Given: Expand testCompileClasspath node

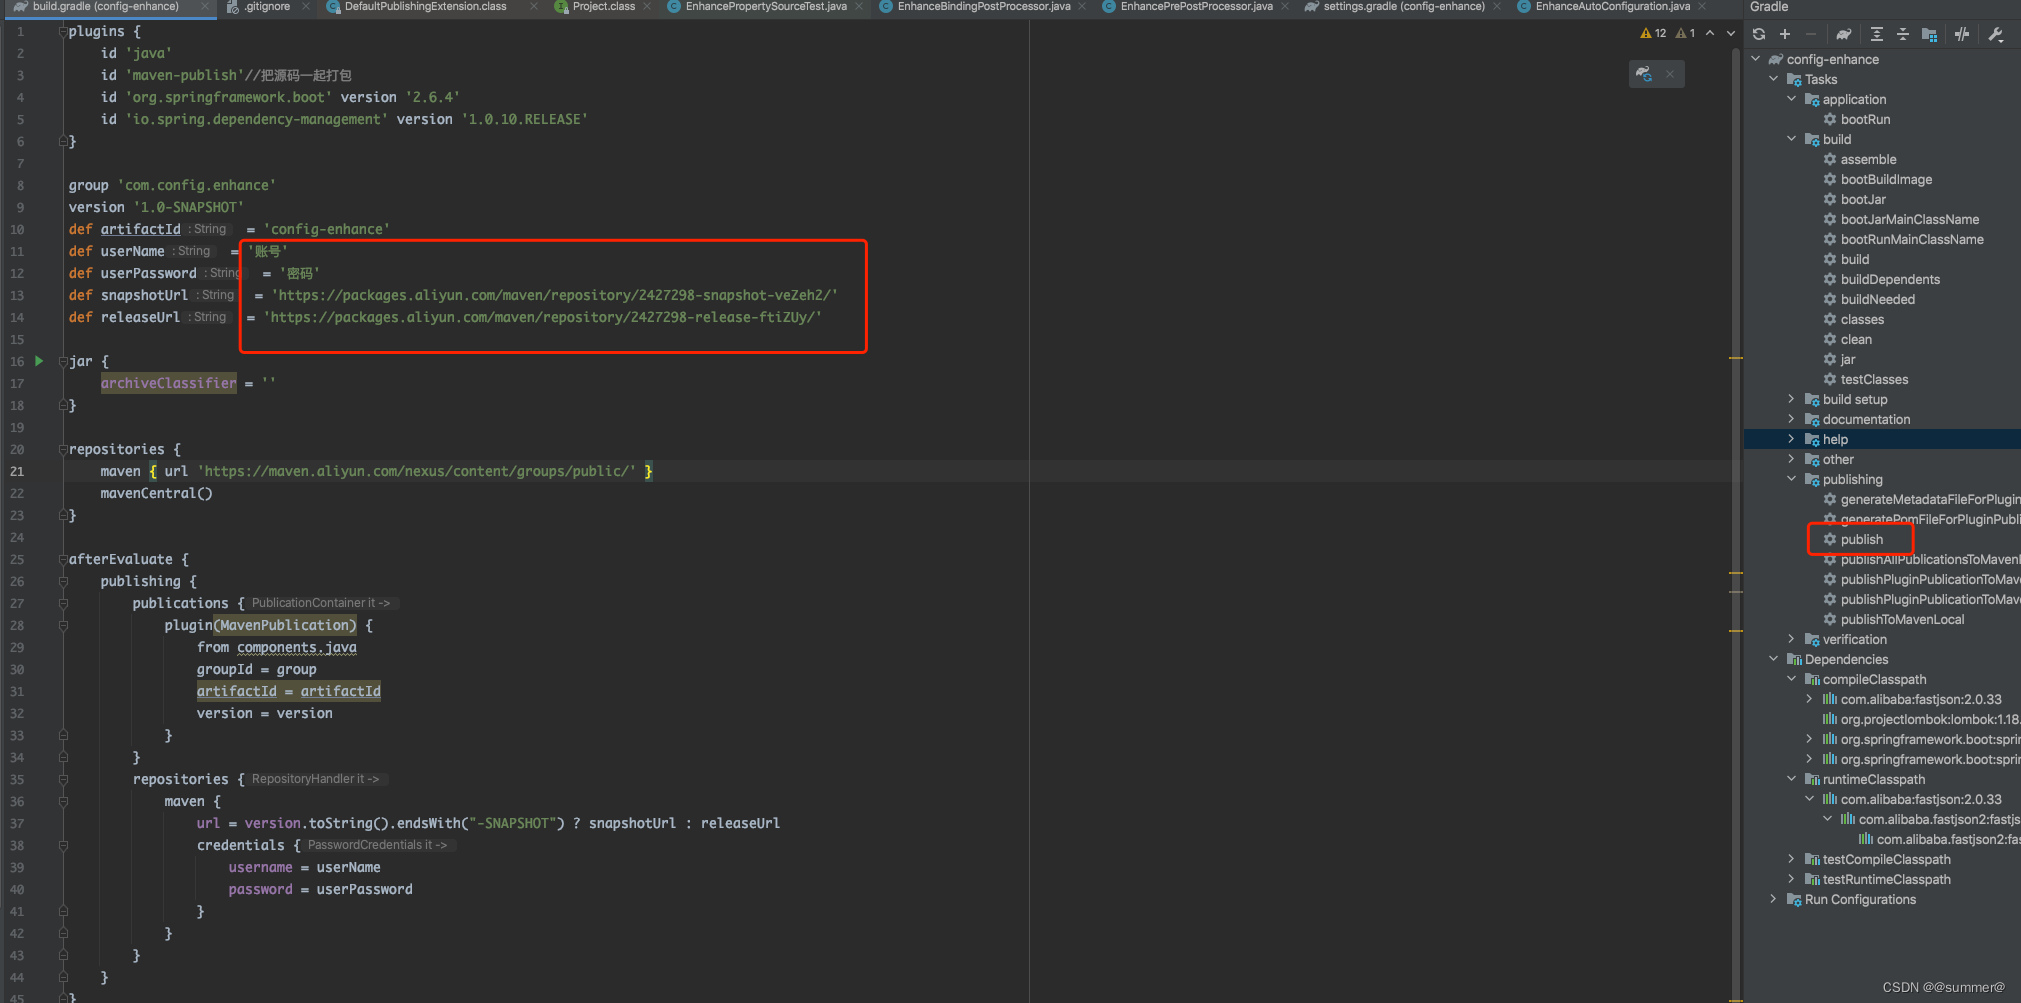Looking at the screenshot, I should click(1792, 859).
